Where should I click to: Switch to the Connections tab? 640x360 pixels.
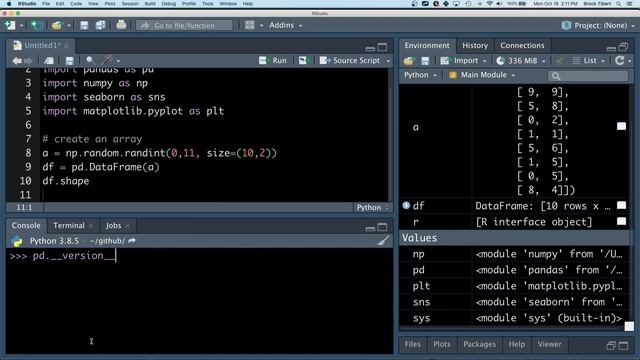522,46
